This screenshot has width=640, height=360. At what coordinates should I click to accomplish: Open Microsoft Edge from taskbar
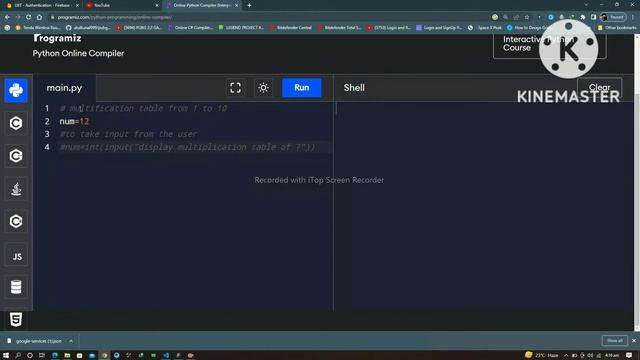pyautogui.click(x=55, y=356)
